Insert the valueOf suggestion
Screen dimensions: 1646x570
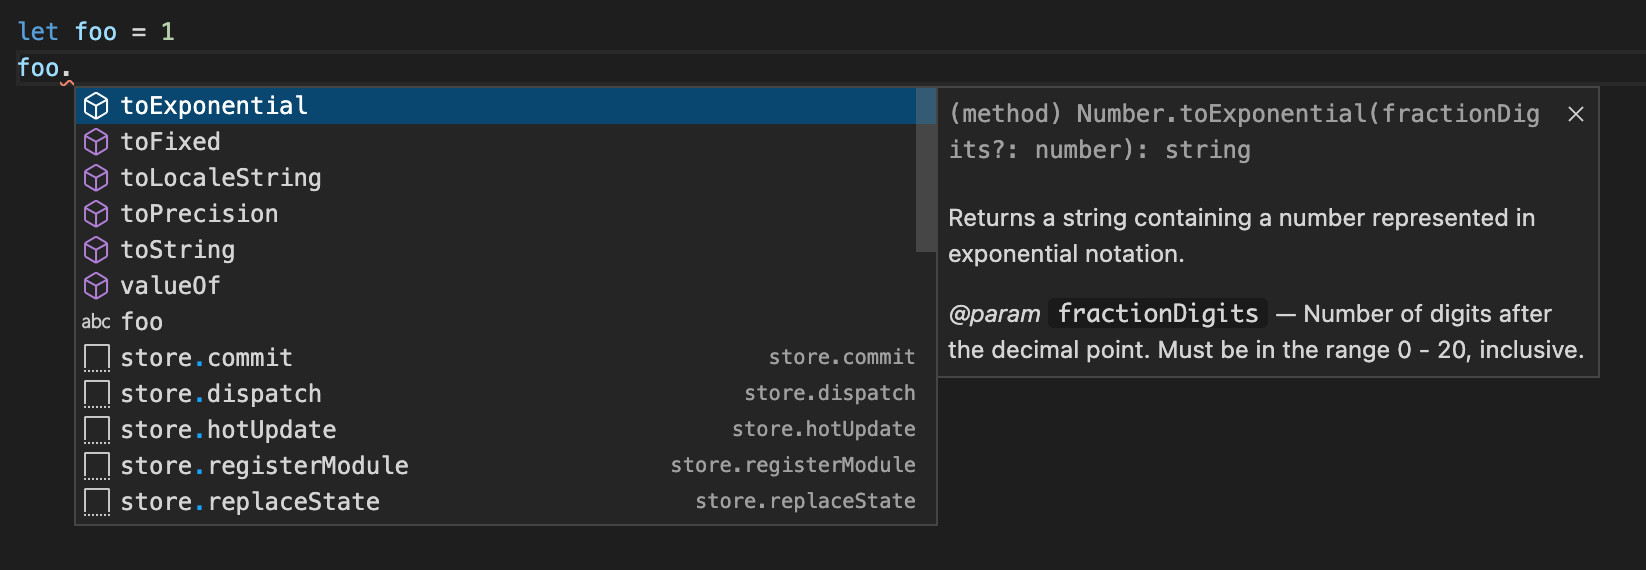170,286
